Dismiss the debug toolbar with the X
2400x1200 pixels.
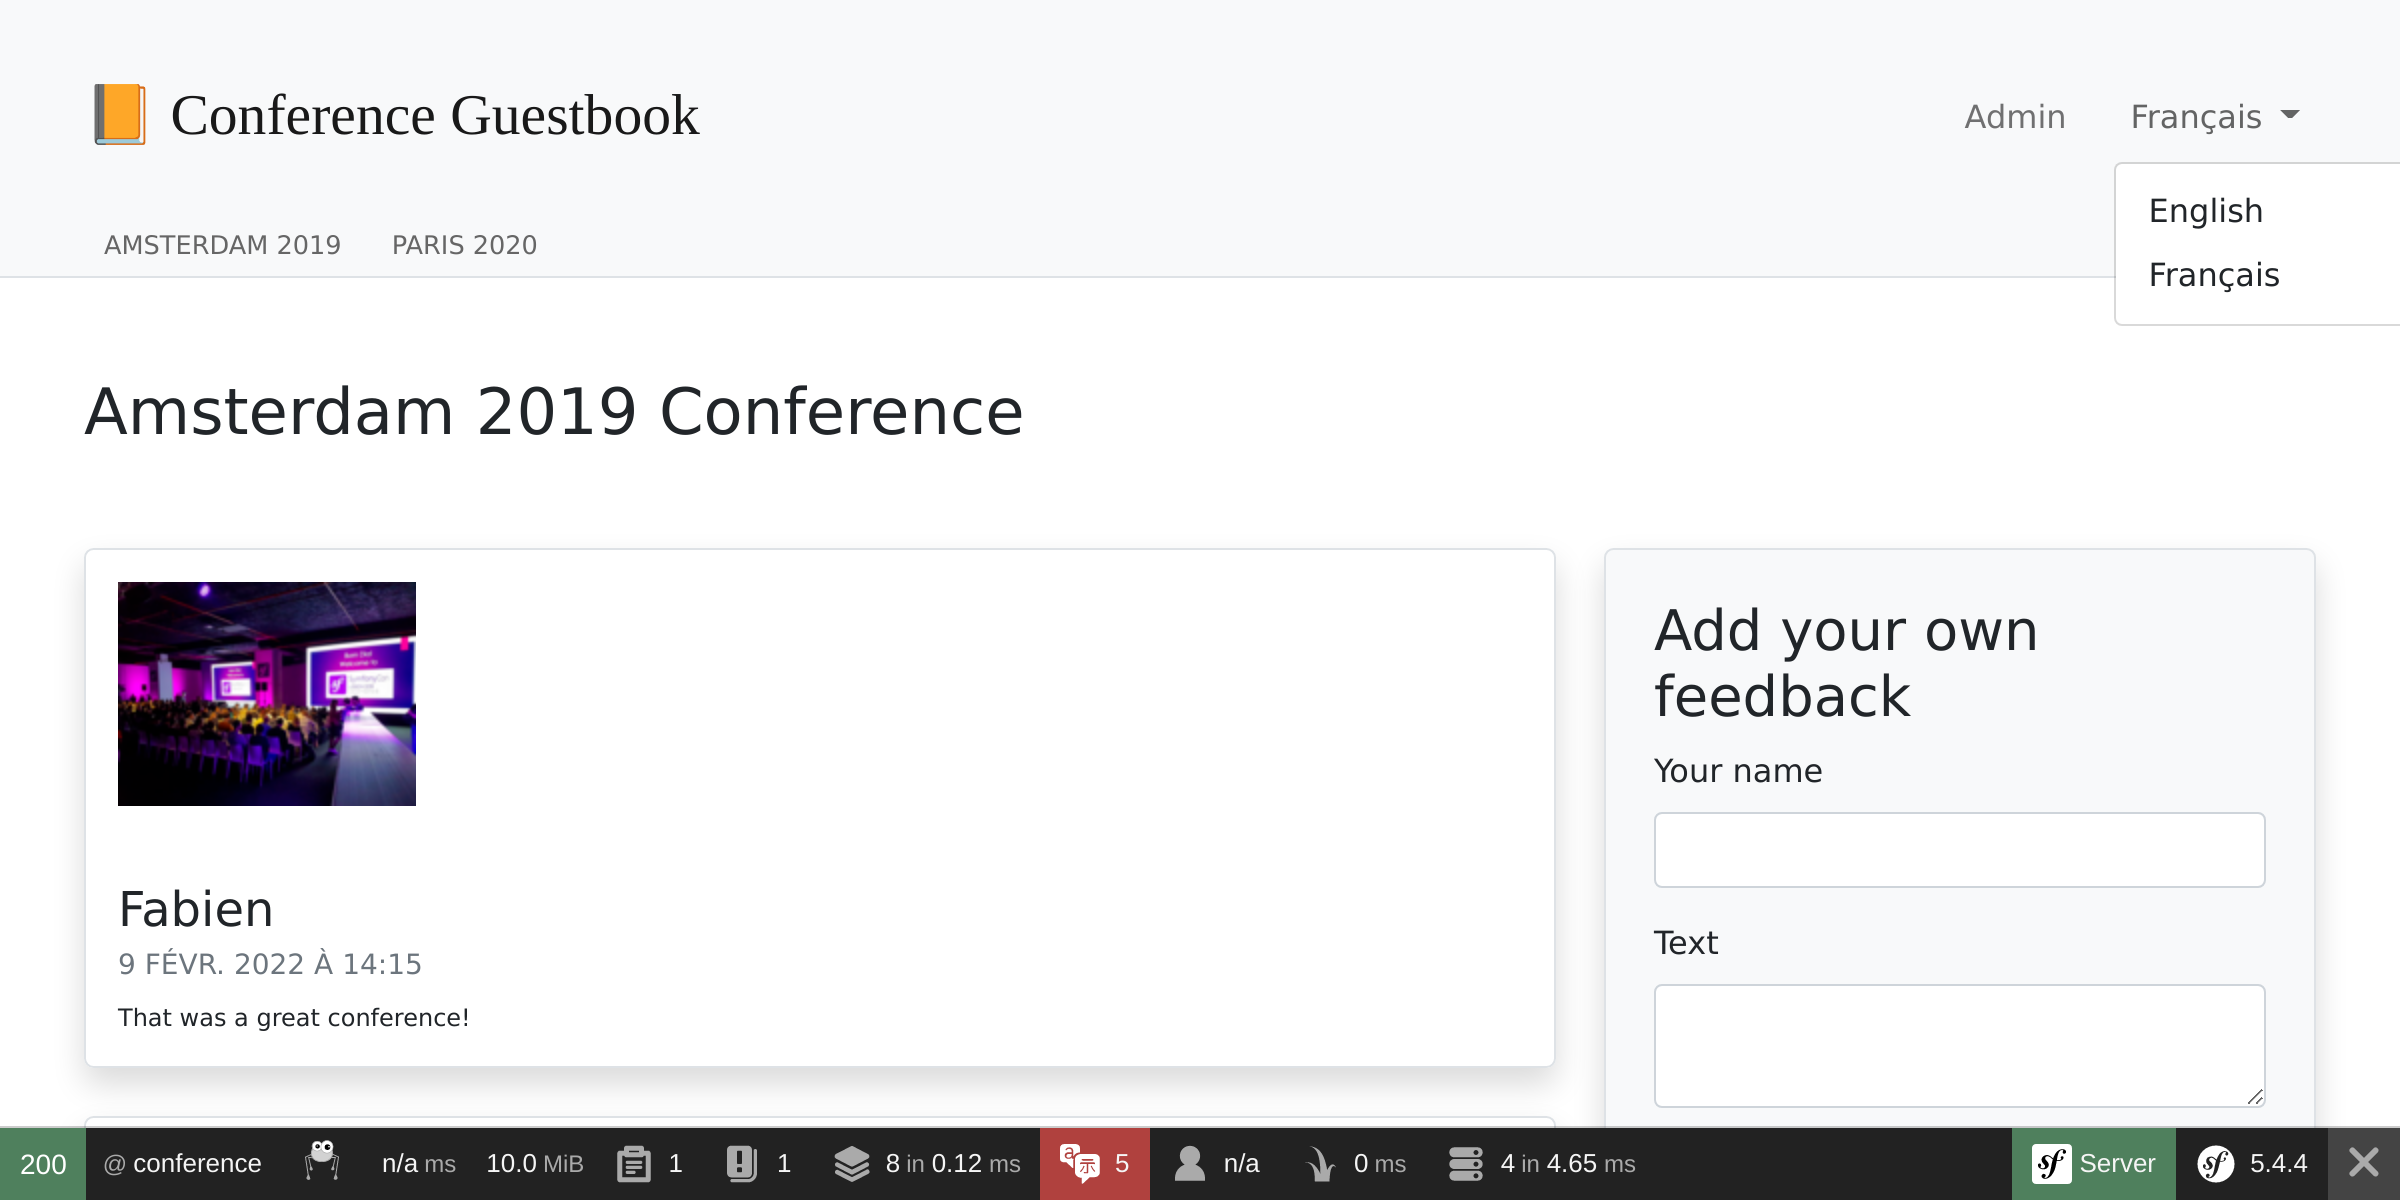point(2364,1163)
